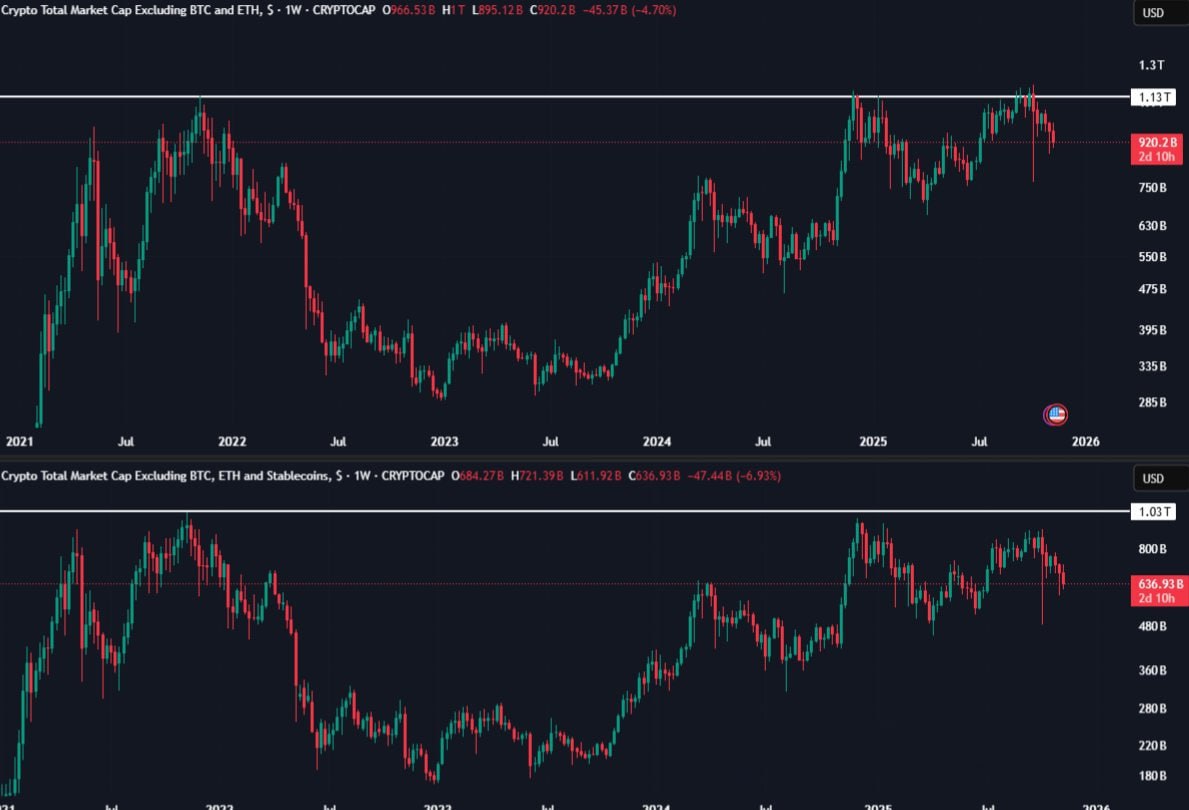Click the red 636.93B current price label
The width and height of the screenshot is (1189, 810).
[1155, 583]
